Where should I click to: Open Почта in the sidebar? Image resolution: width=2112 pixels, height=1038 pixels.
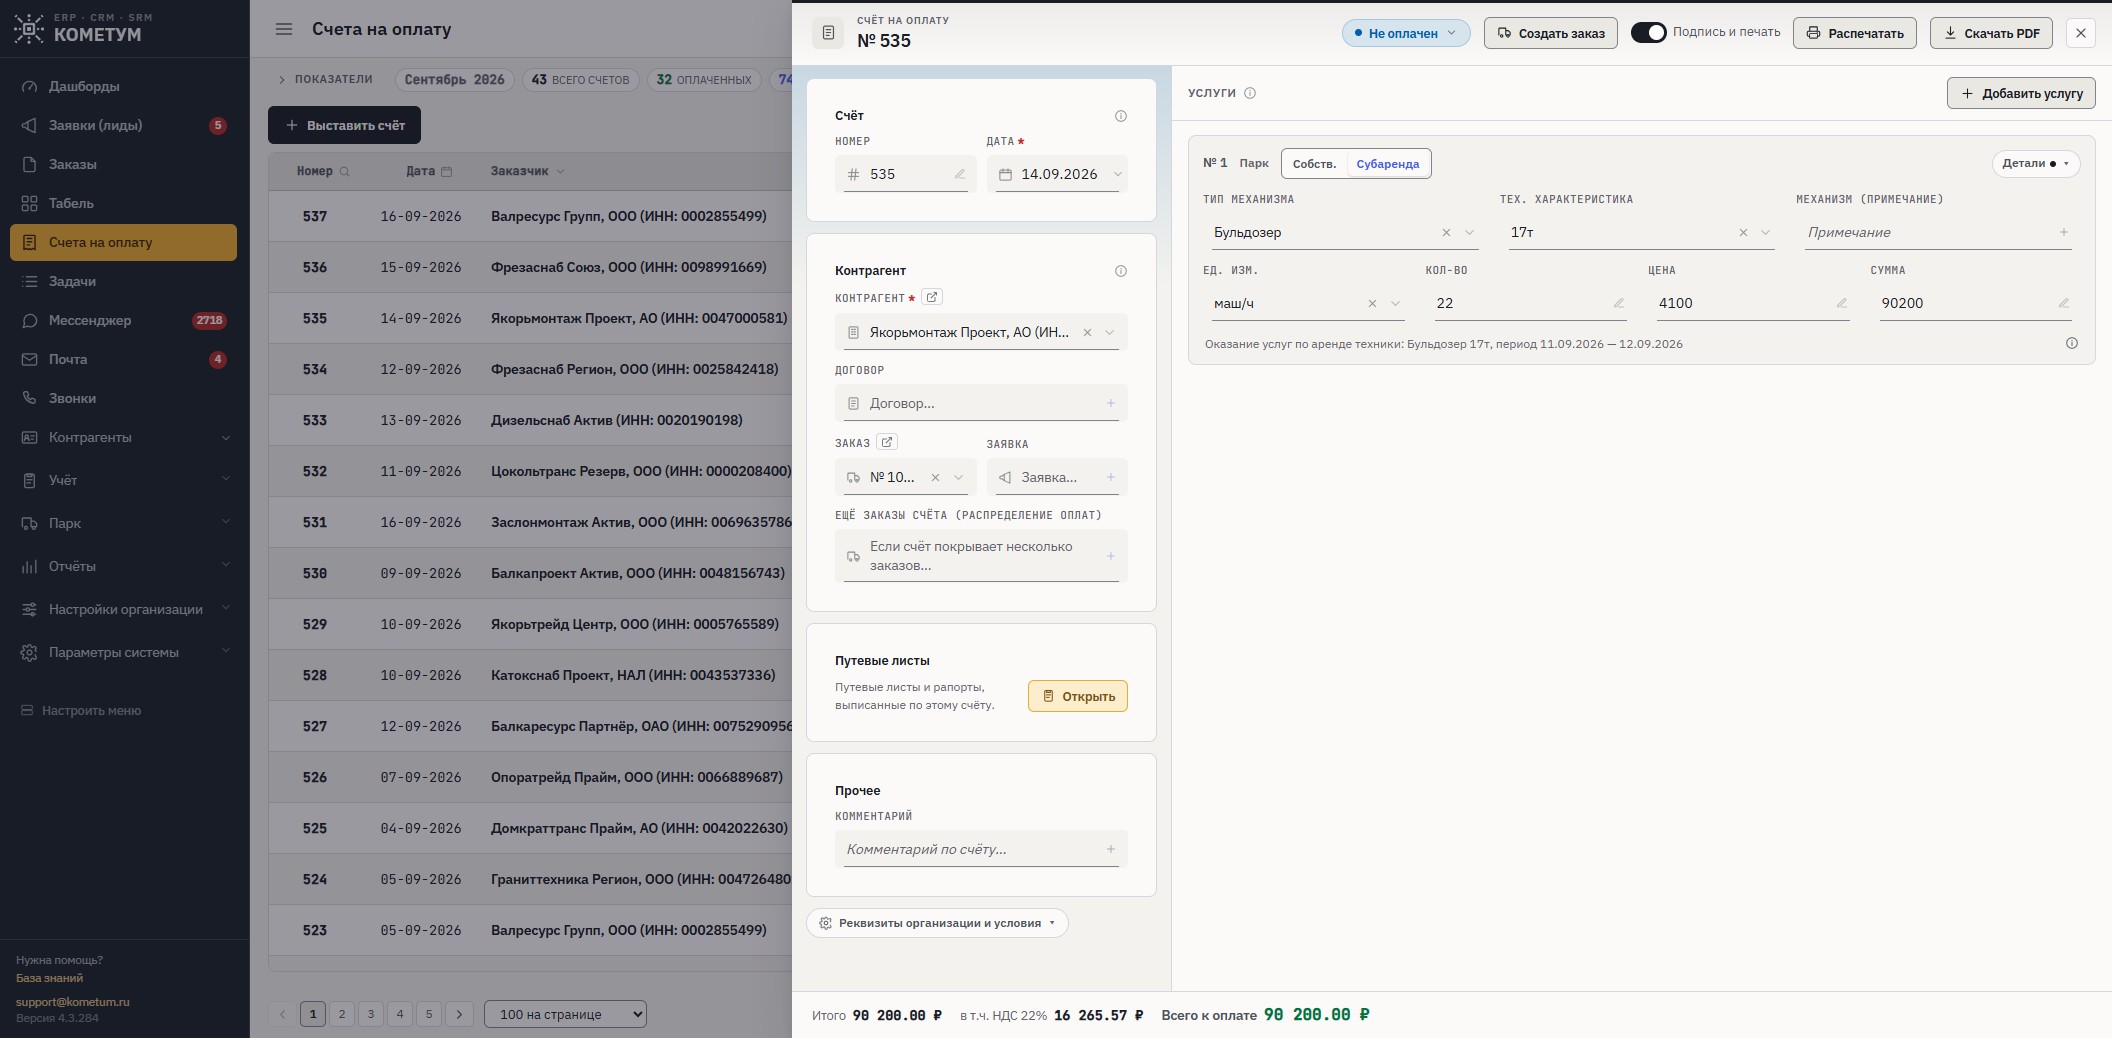pyautogui.click(x=124, y=359)
